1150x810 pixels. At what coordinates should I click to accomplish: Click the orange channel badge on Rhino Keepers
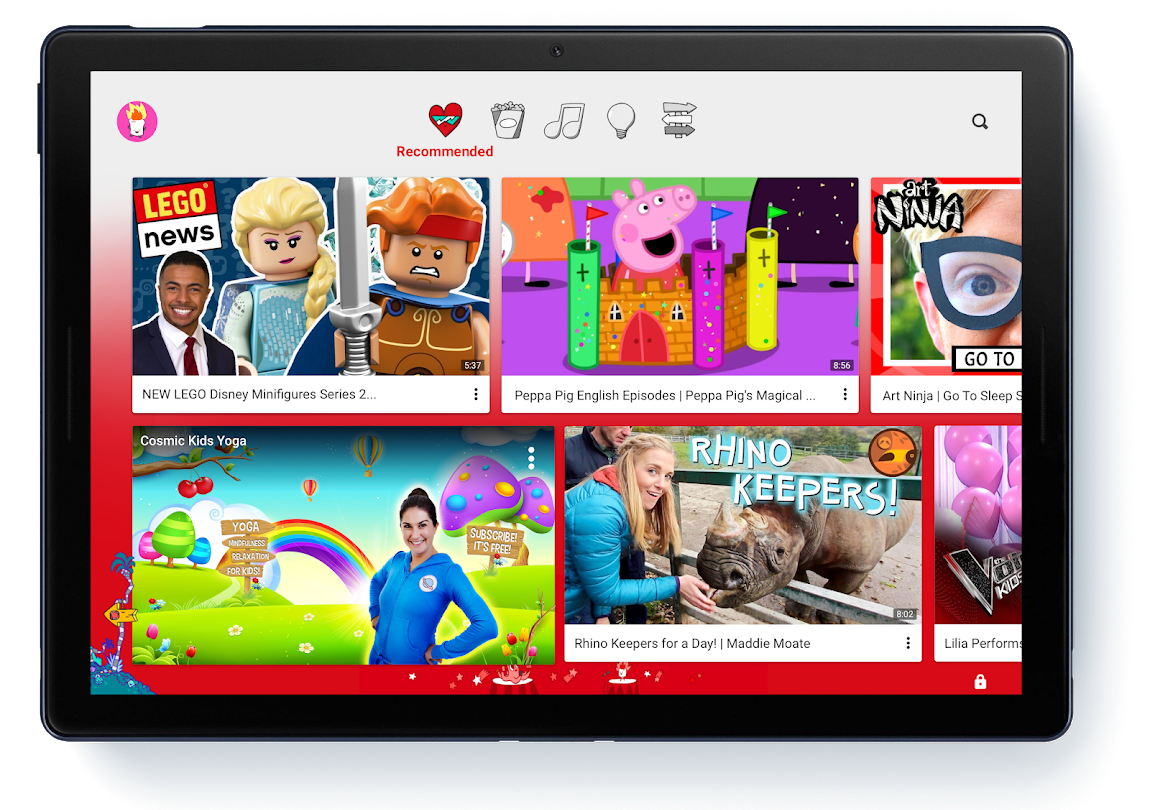[x=893, y=452]
